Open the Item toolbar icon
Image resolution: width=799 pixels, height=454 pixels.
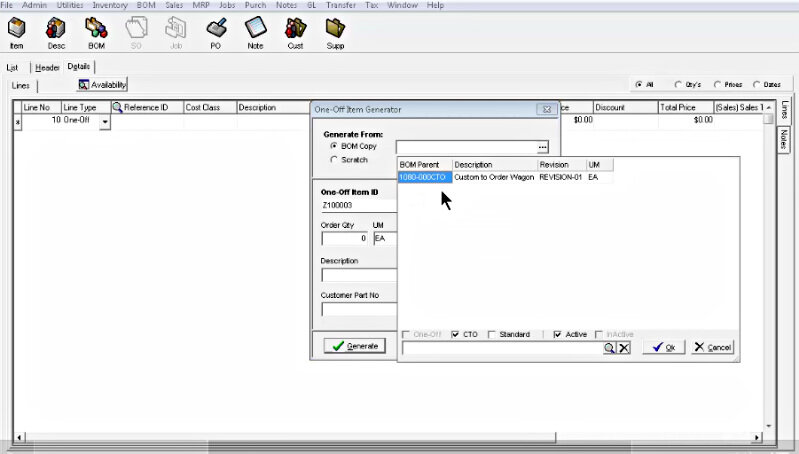pyautogui.click(x=17, y=32)
